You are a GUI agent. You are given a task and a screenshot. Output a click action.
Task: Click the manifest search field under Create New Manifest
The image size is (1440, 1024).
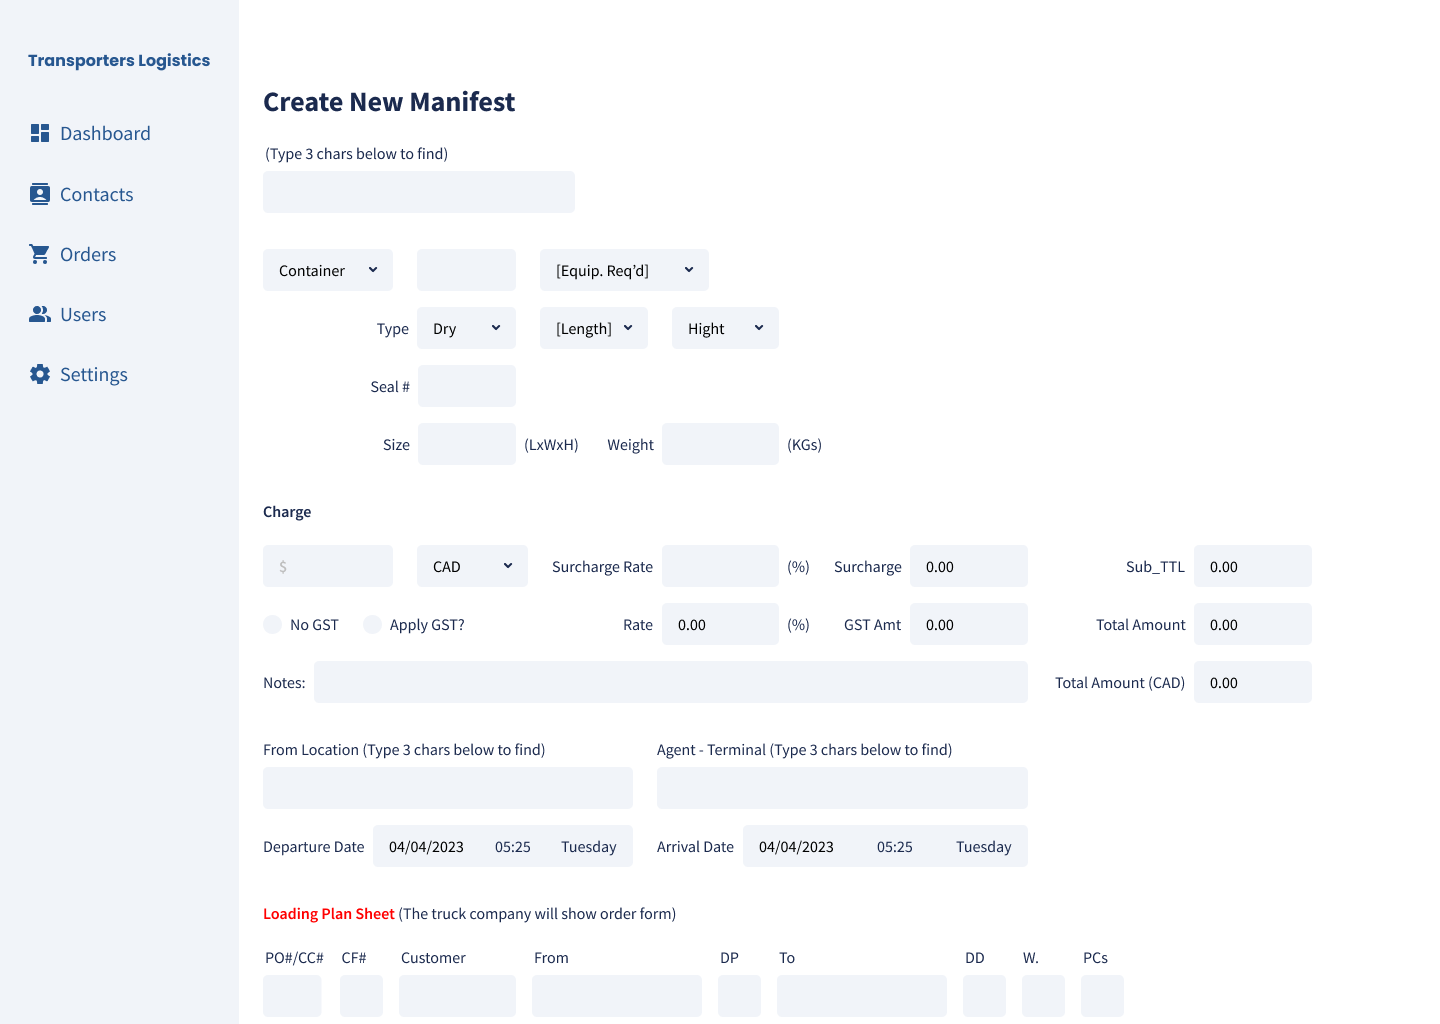(x=418, y=191)
